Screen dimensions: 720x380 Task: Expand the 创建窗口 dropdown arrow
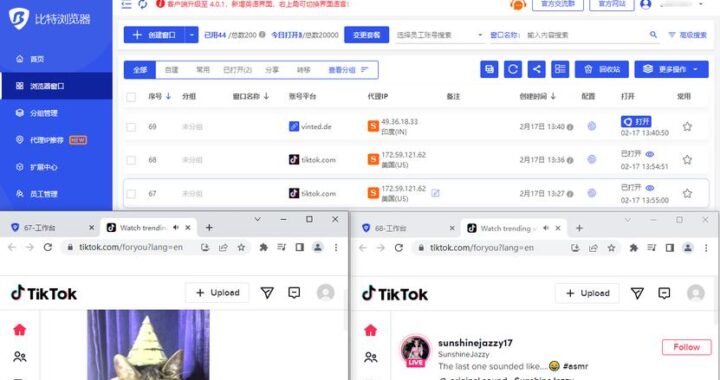point(191,35)
